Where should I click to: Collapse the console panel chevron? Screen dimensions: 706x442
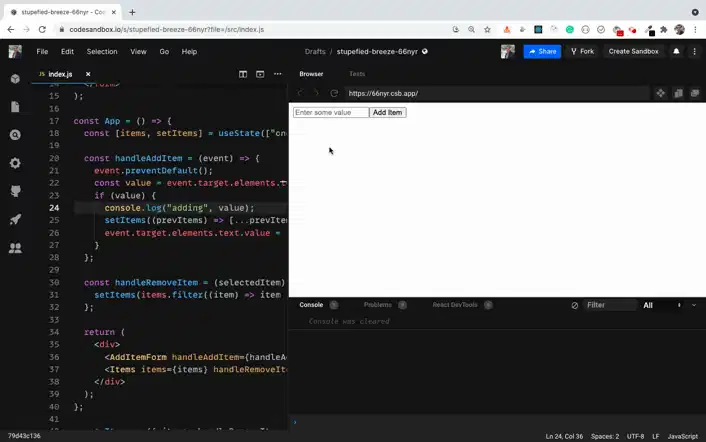coord(694,305)
